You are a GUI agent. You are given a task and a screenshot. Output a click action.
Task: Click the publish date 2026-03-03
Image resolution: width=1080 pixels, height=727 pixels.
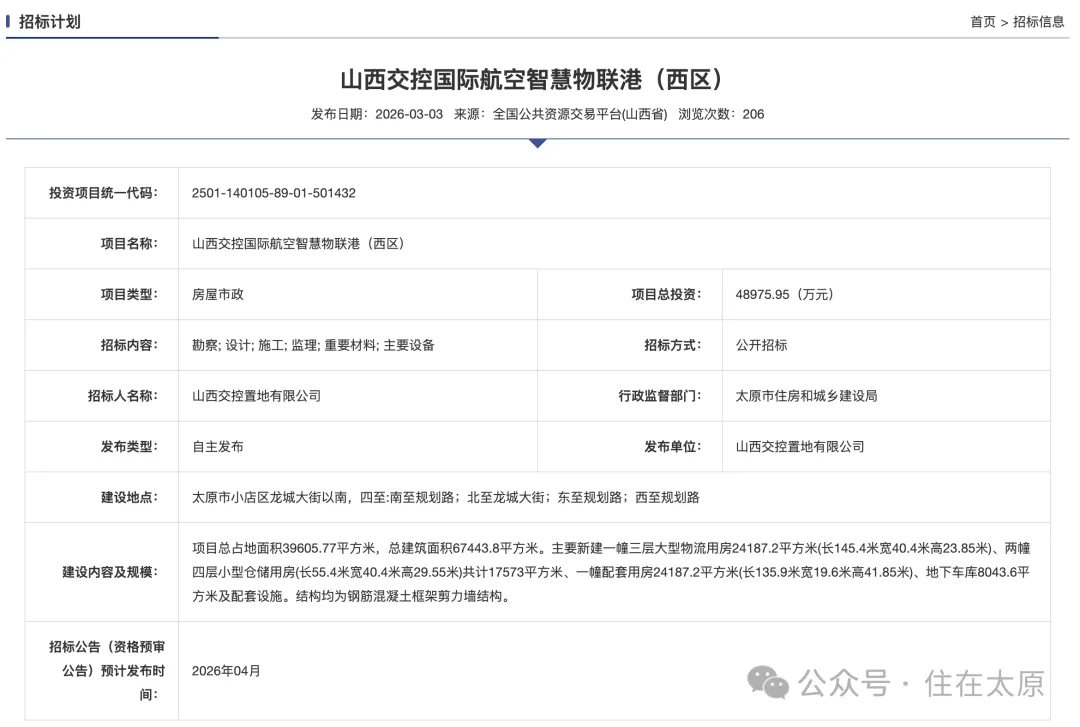[408, 114]
